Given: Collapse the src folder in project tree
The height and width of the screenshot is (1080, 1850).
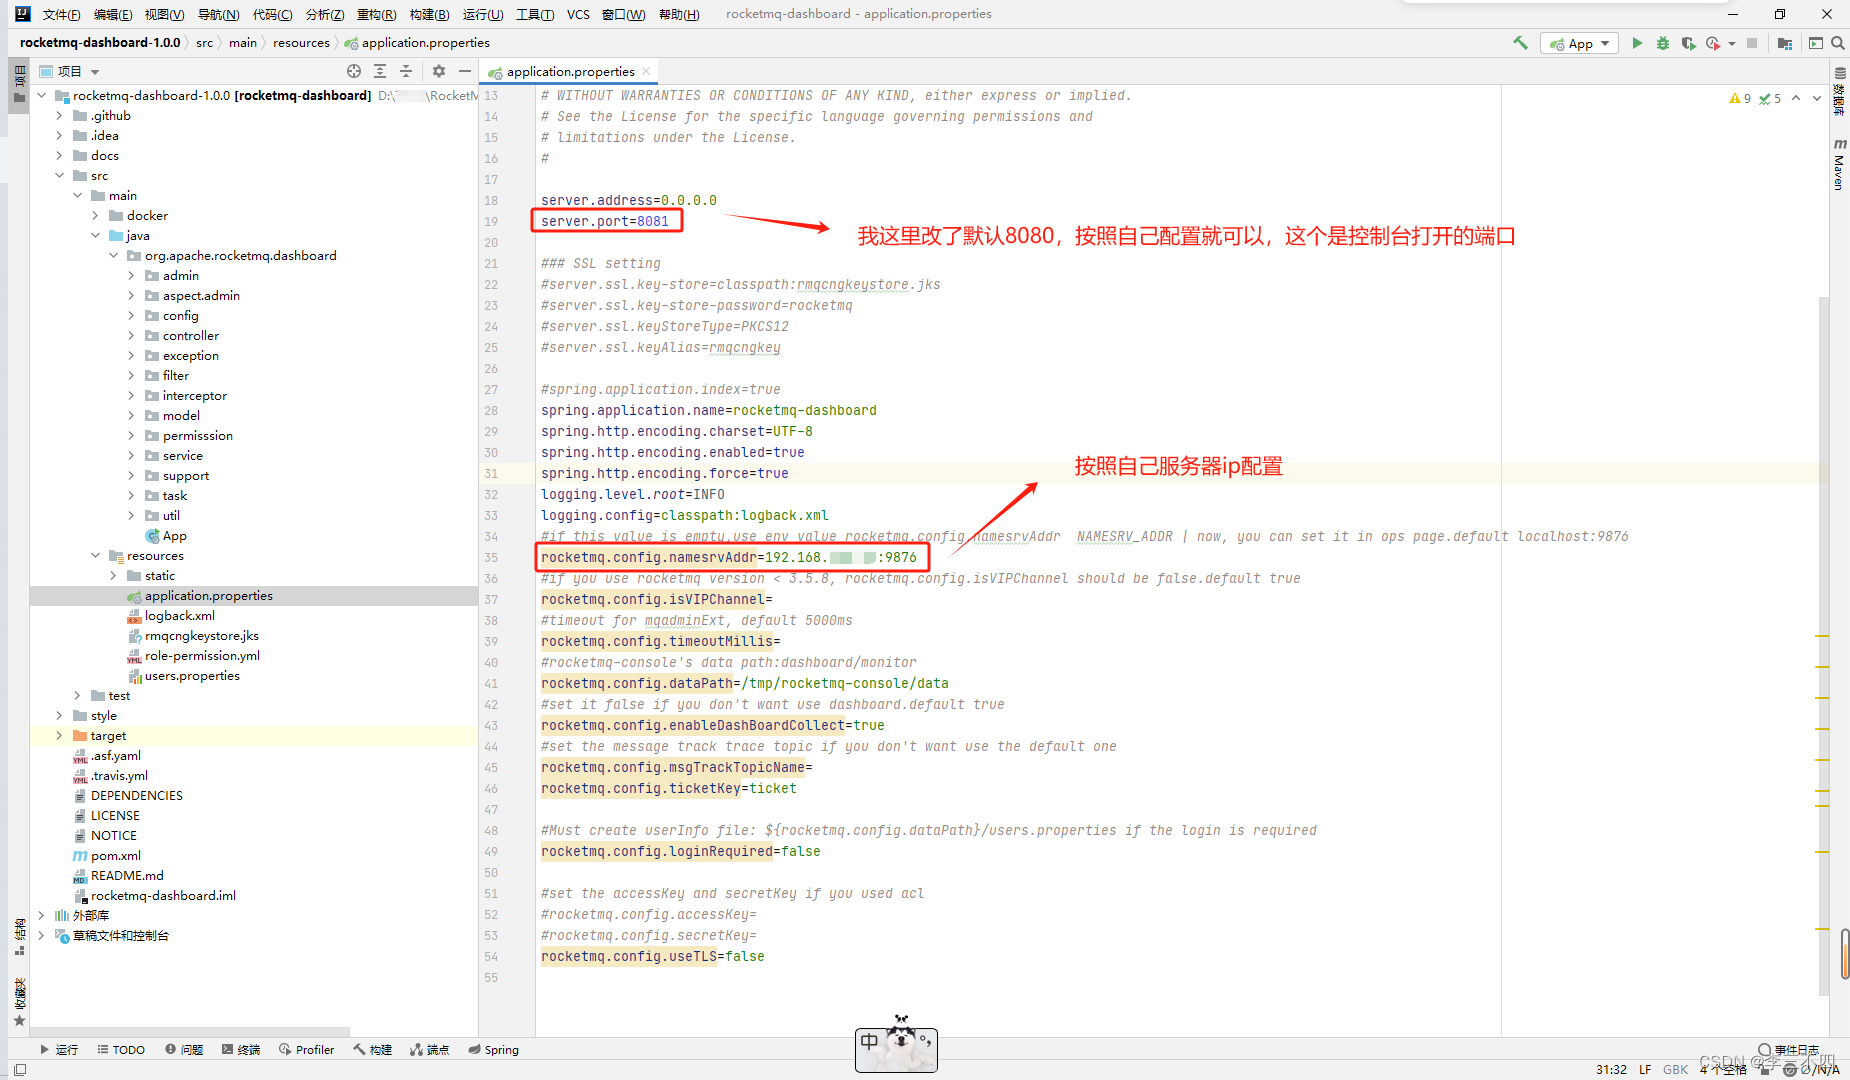Looking at the screenshot, I should (x=59, y=175).
